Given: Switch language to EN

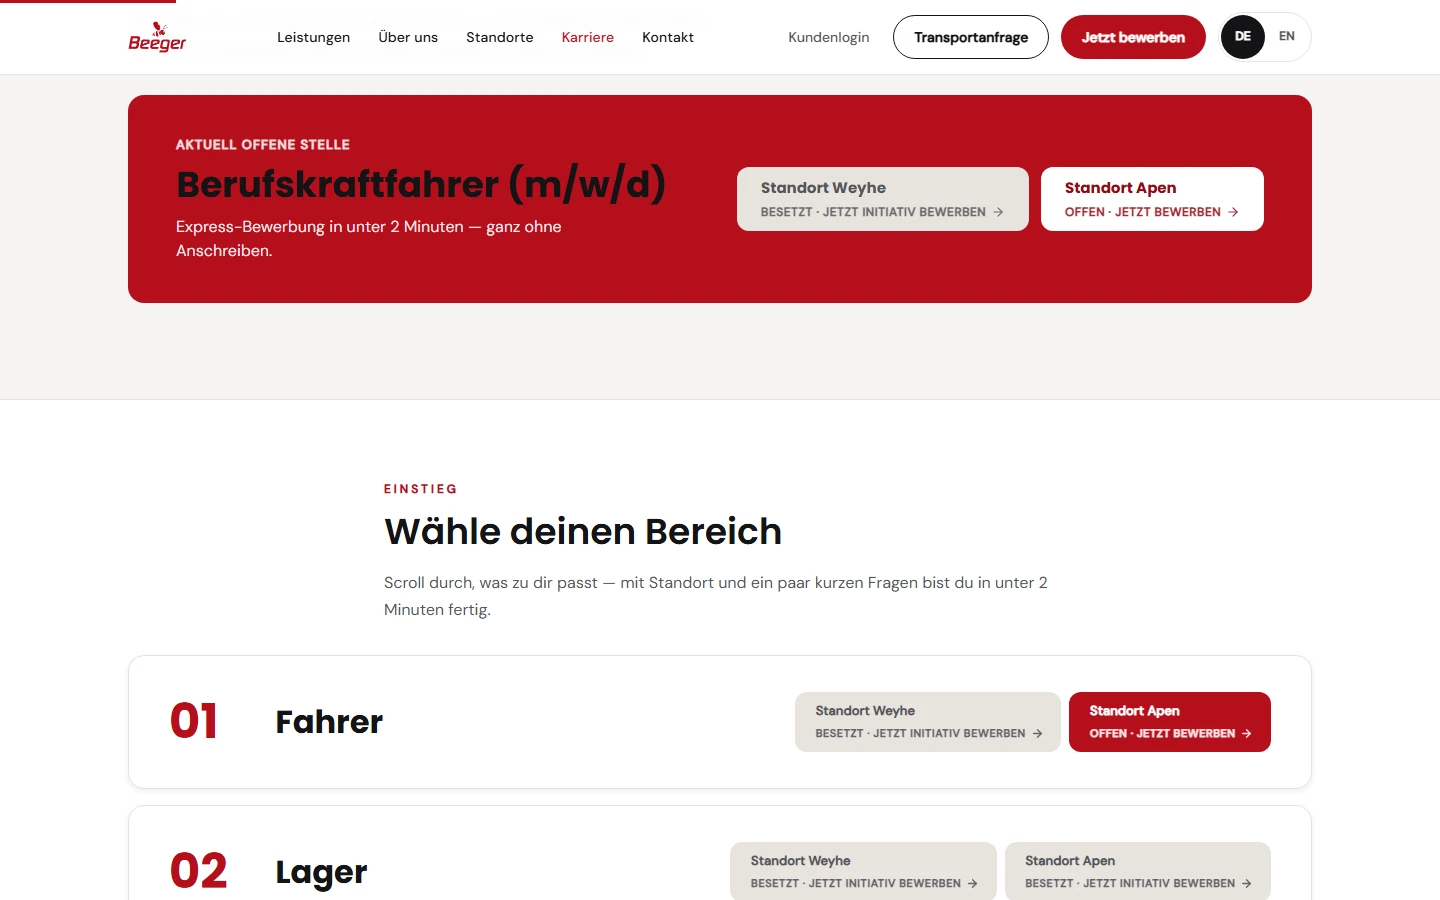Looking at the screenshot, I should [x=1287, y=37].
